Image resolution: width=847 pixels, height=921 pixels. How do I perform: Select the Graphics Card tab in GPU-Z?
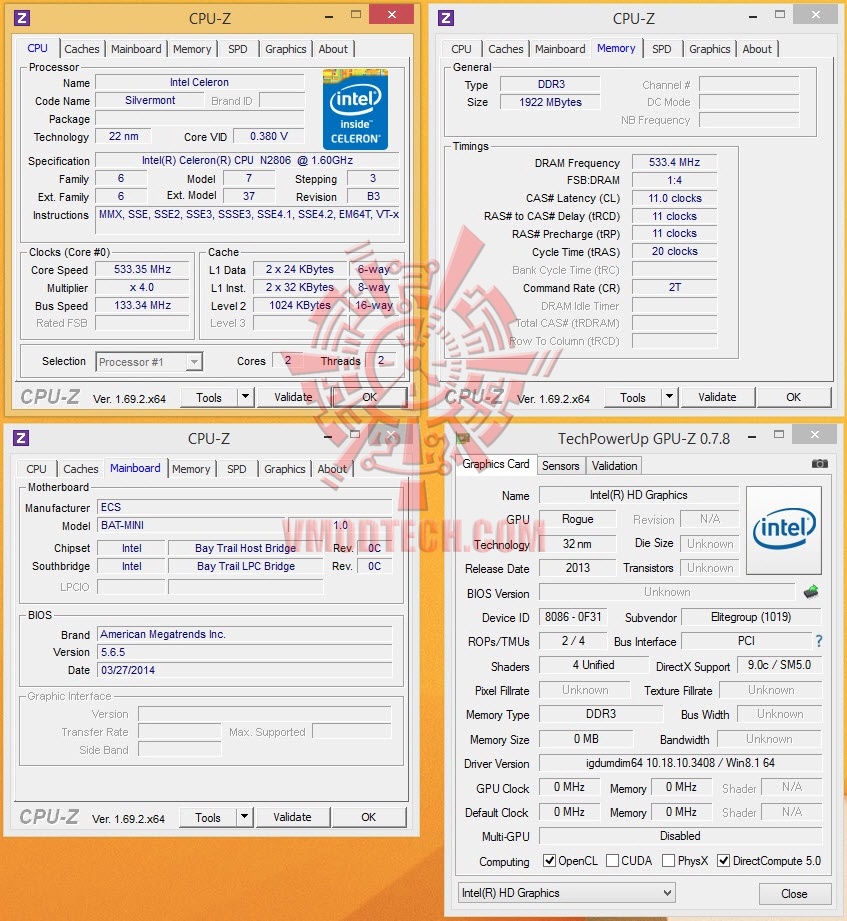pyautogui.click(x=496, y=464)
